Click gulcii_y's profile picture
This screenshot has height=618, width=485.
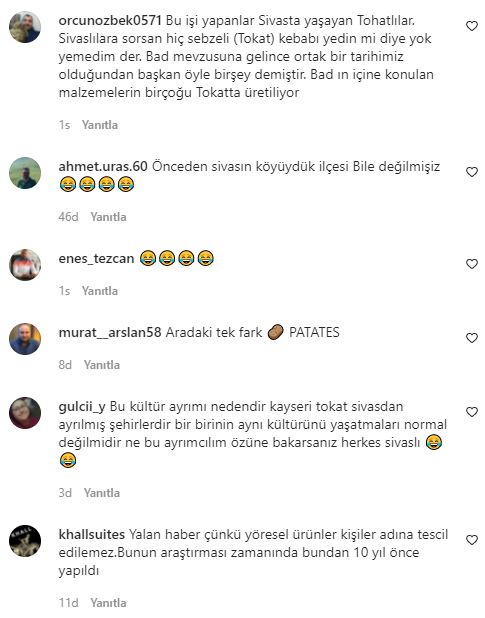pyautogui.click(x=25, y=413)
